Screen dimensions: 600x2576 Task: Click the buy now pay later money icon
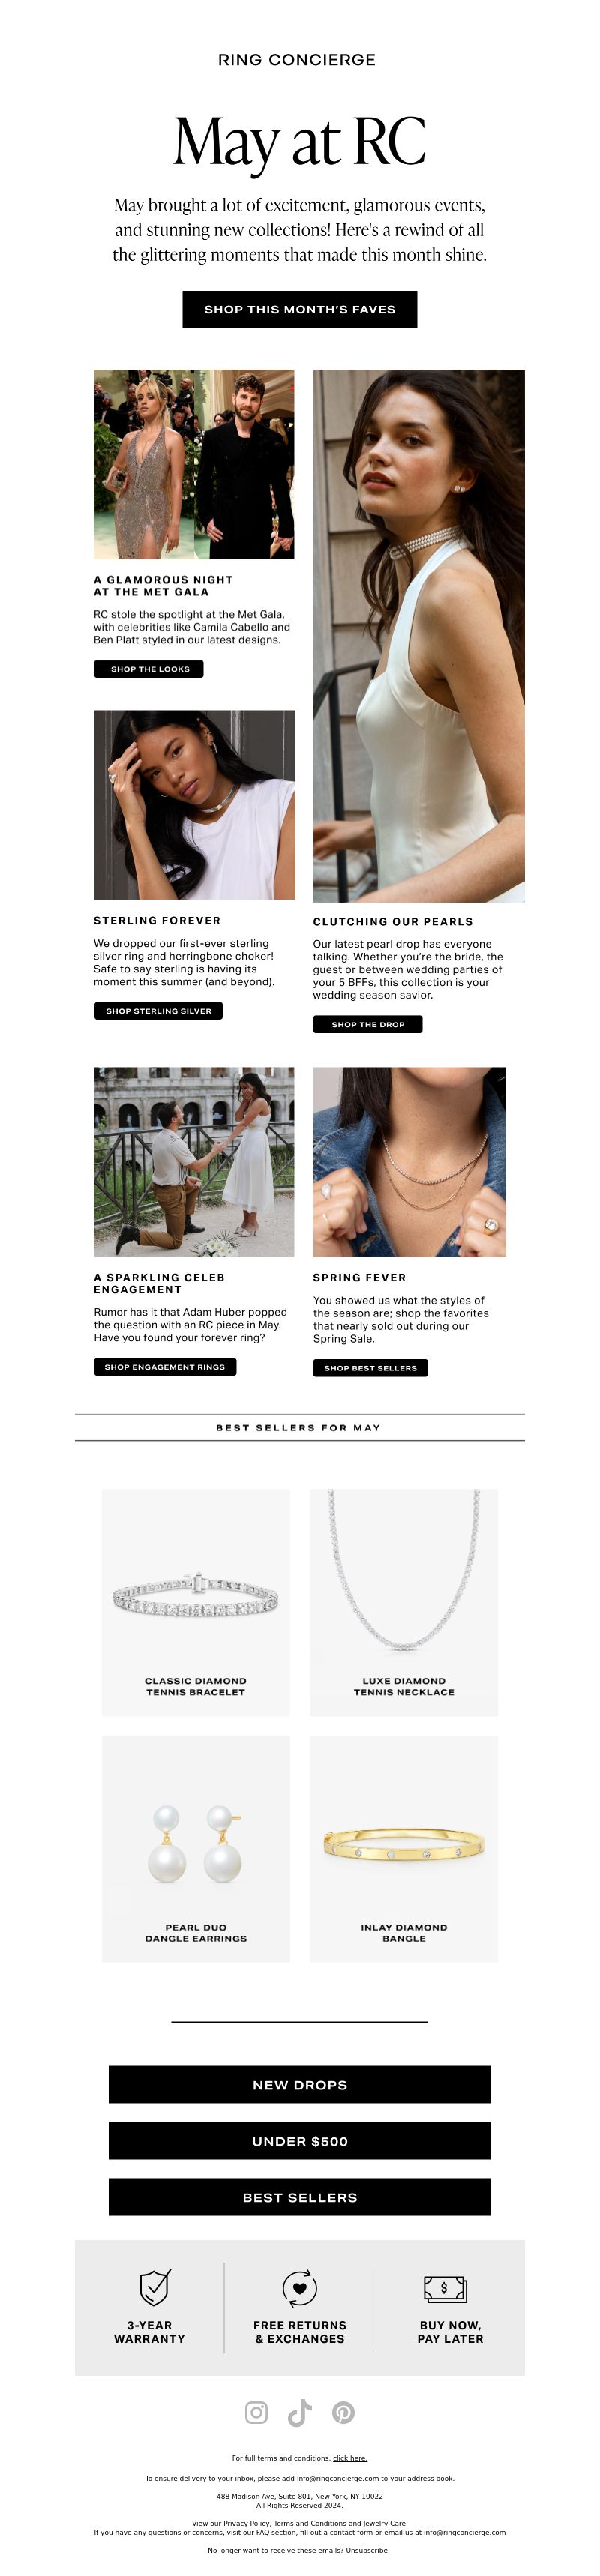point(445,2287)
